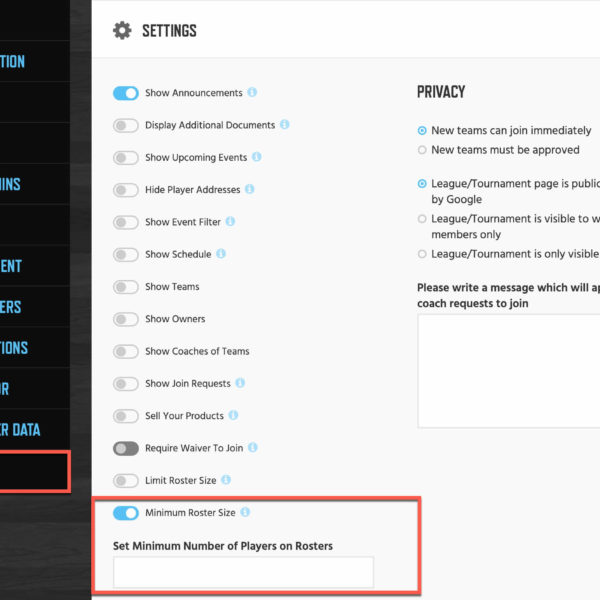600x600 pixels.
Task: Turn off the Minimum Roster Size toggle
Action: click(x=126, y=513)
